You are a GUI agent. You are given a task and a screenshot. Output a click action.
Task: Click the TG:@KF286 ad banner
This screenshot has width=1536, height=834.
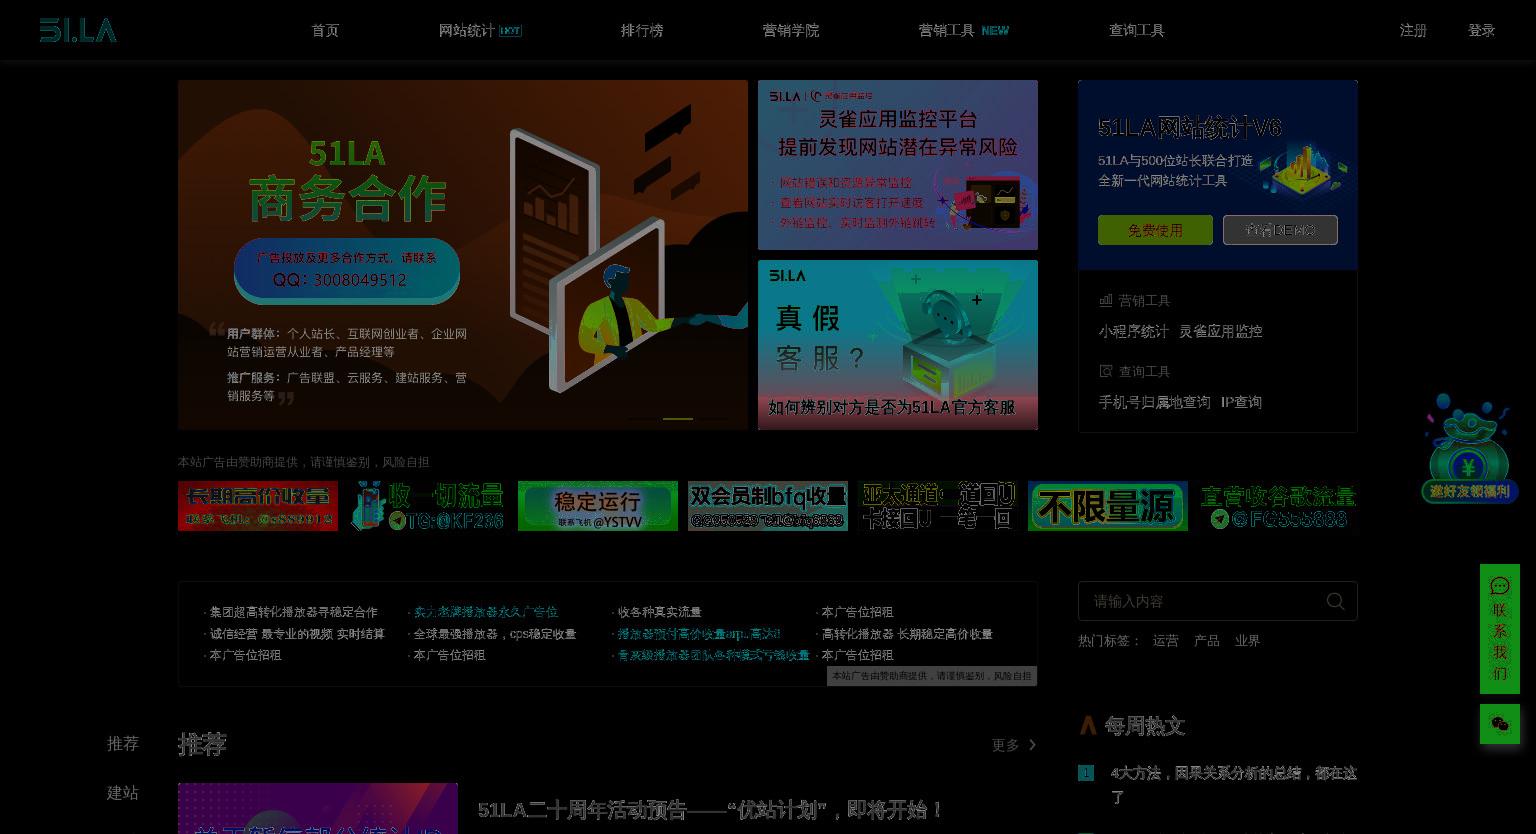[x=428, y=506]
